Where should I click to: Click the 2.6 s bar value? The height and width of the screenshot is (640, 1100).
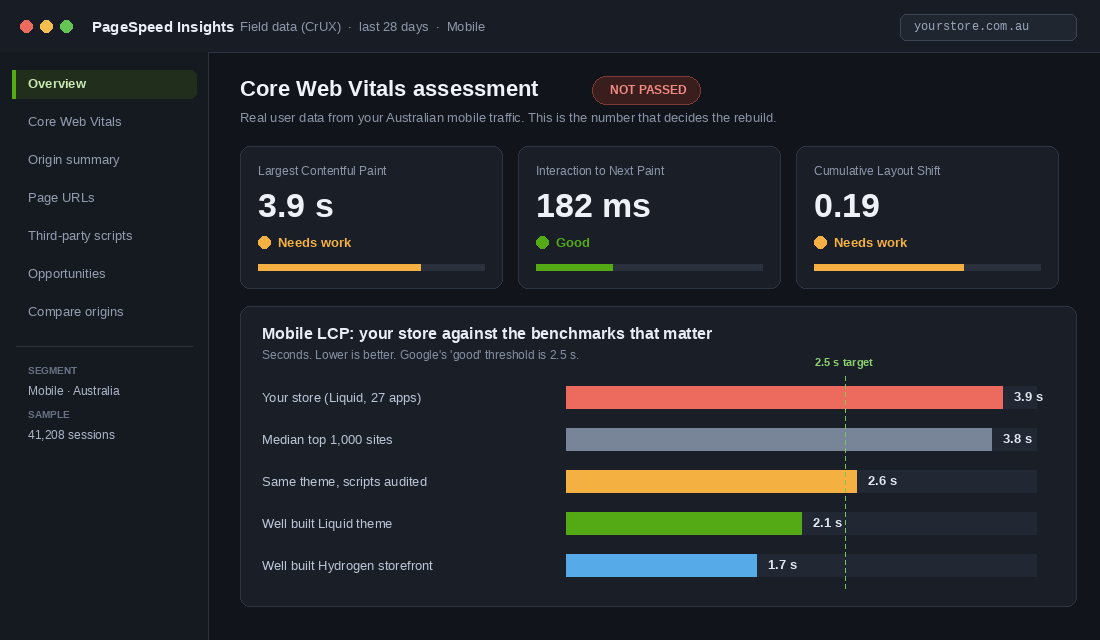tap(883, 481)
